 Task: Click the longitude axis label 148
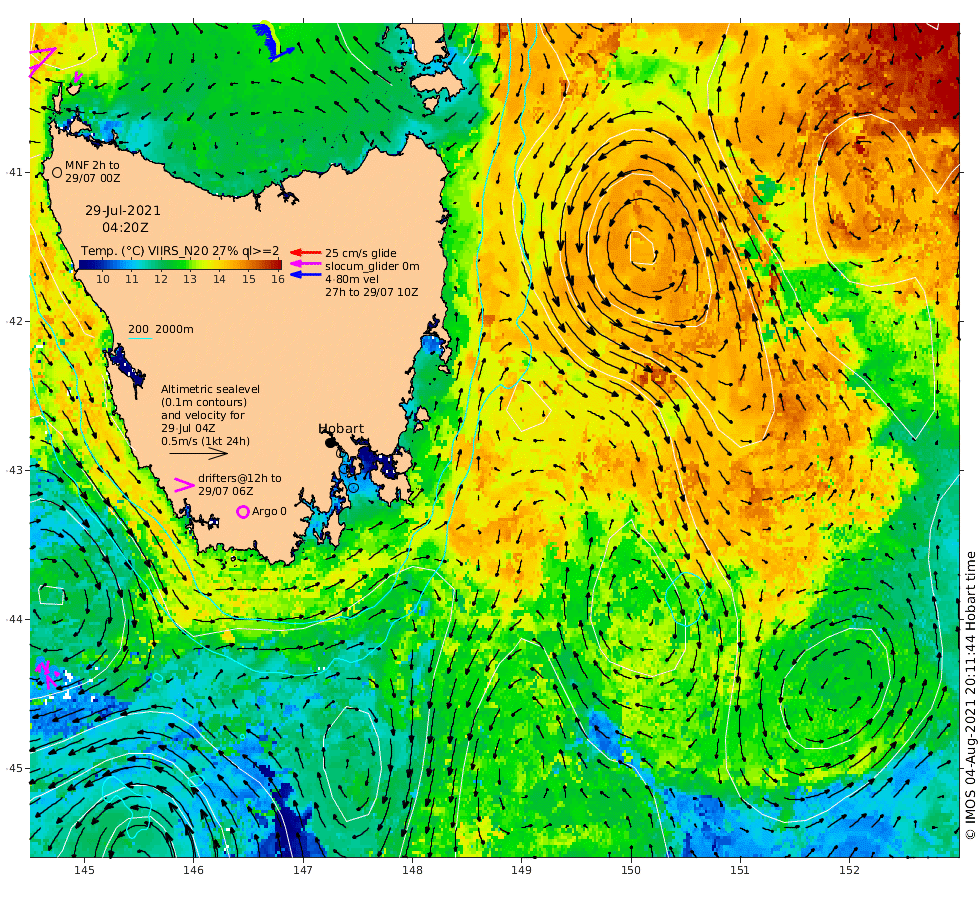(x=412, y=870)
